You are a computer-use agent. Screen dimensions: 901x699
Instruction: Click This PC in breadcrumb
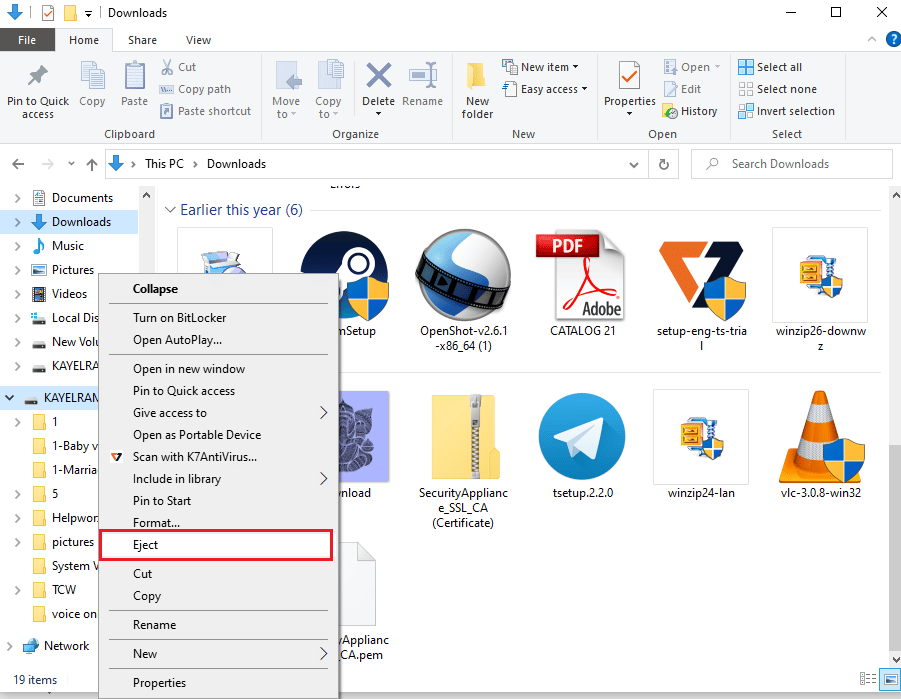164,164
